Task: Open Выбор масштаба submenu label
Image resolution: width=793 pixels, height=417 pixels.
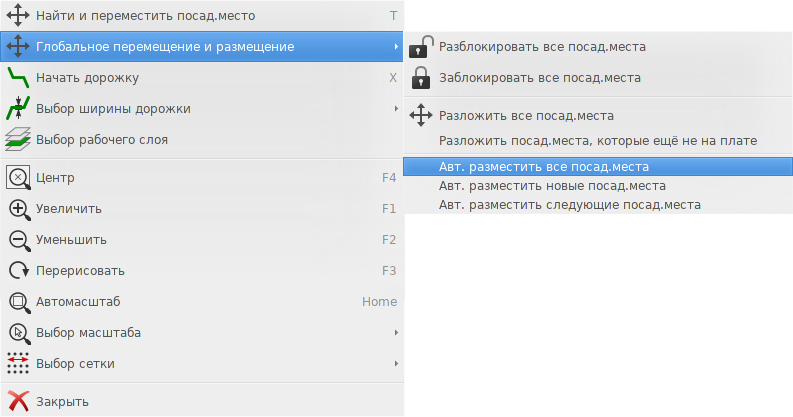Action: point(89,333)
